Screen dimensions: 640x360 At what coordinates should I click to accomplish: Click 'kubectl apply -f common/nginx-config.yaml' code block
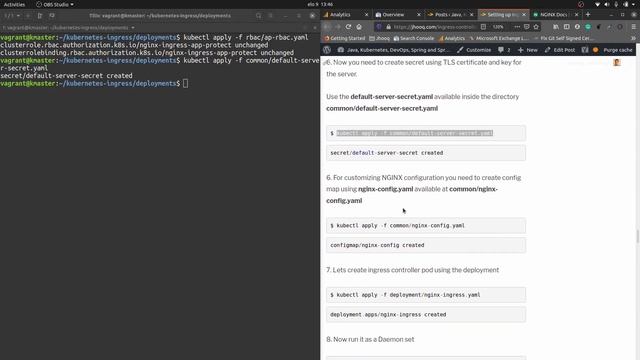426,225
